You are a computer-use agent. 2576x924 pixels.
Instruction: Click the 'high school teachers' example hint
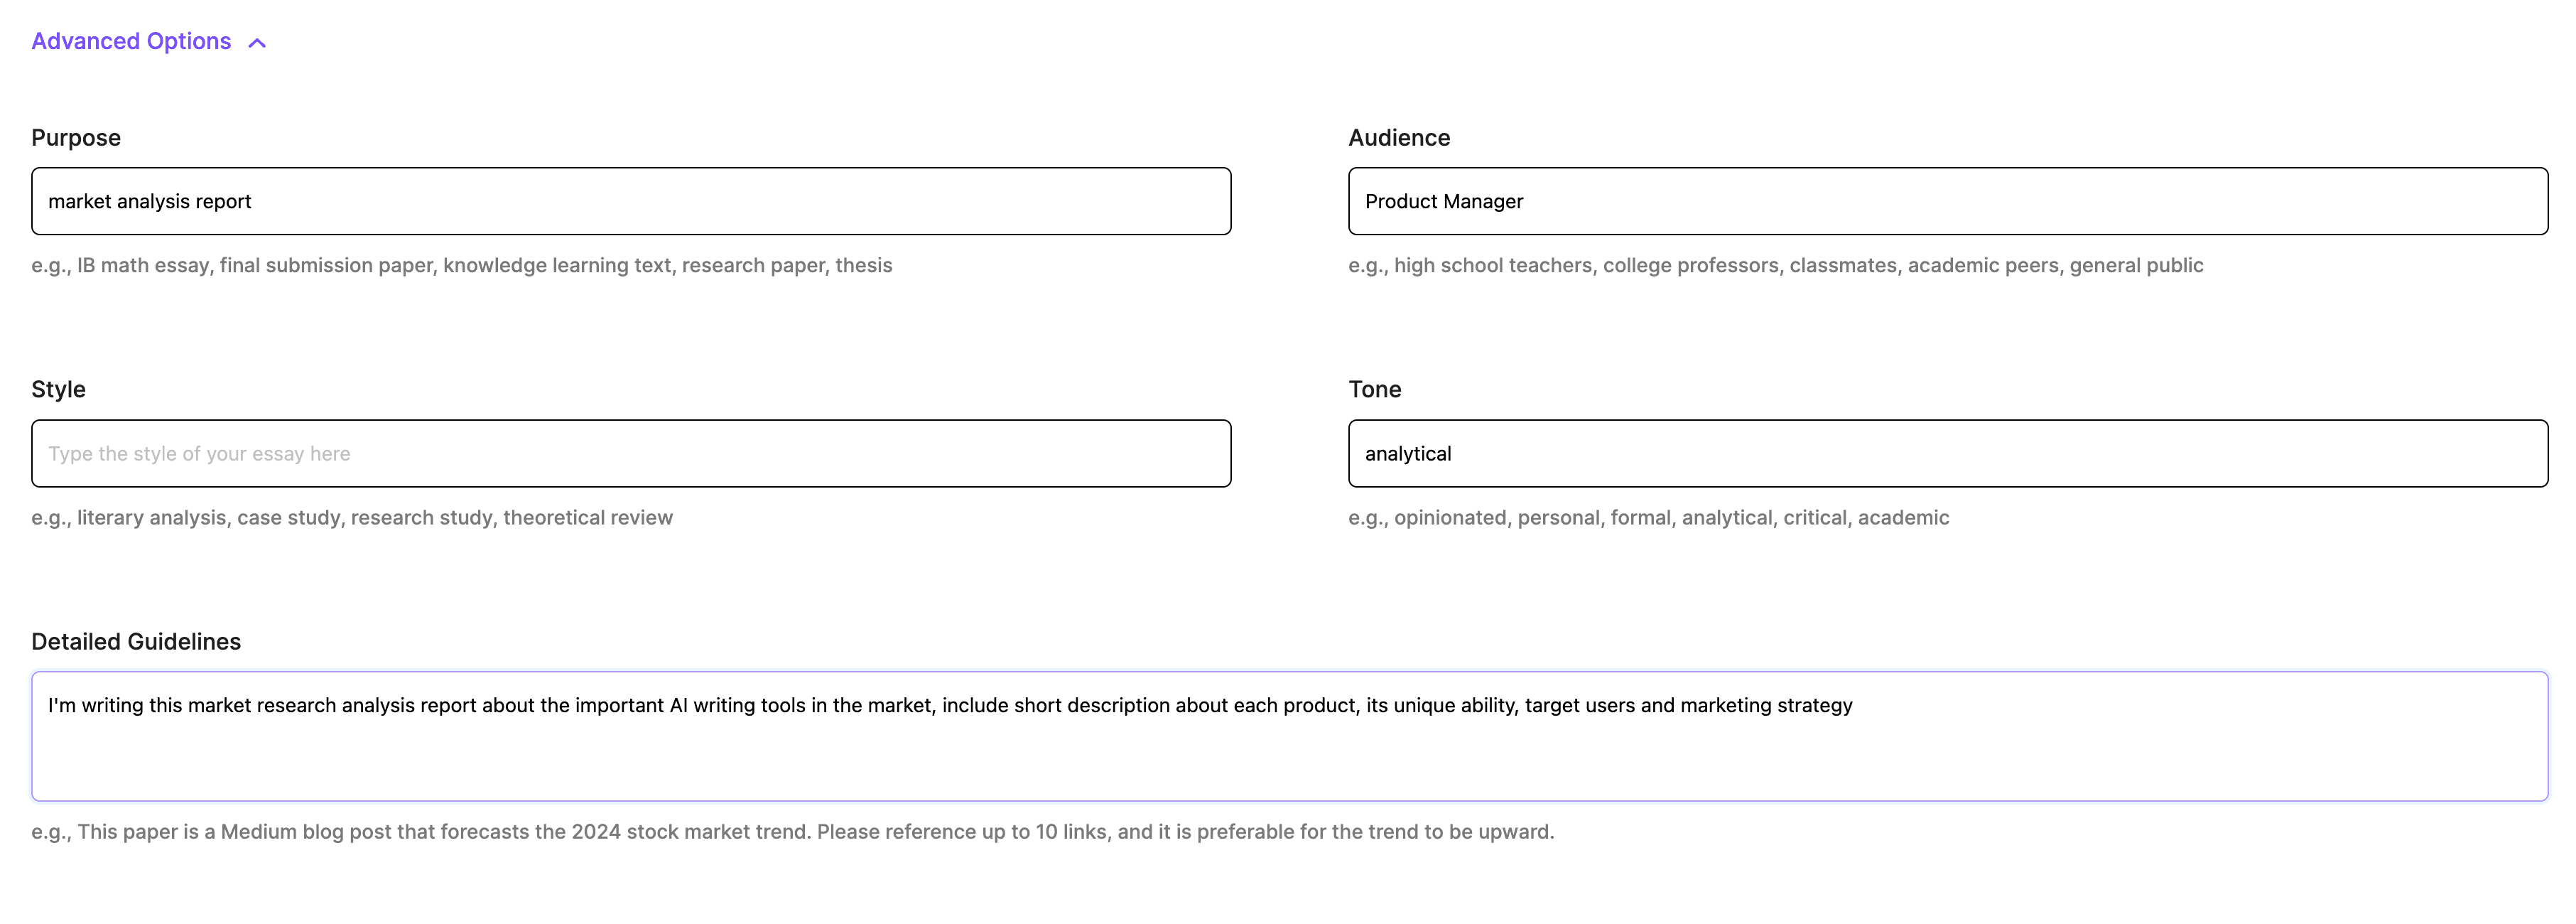point(1492,266)
